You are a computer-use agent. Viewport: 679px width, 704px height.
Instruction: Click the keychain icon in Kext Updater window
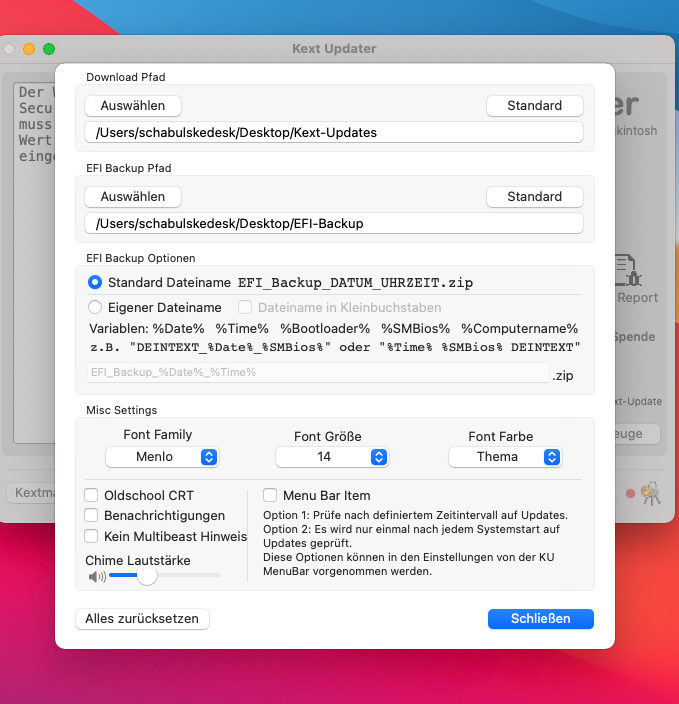point(651,493)
